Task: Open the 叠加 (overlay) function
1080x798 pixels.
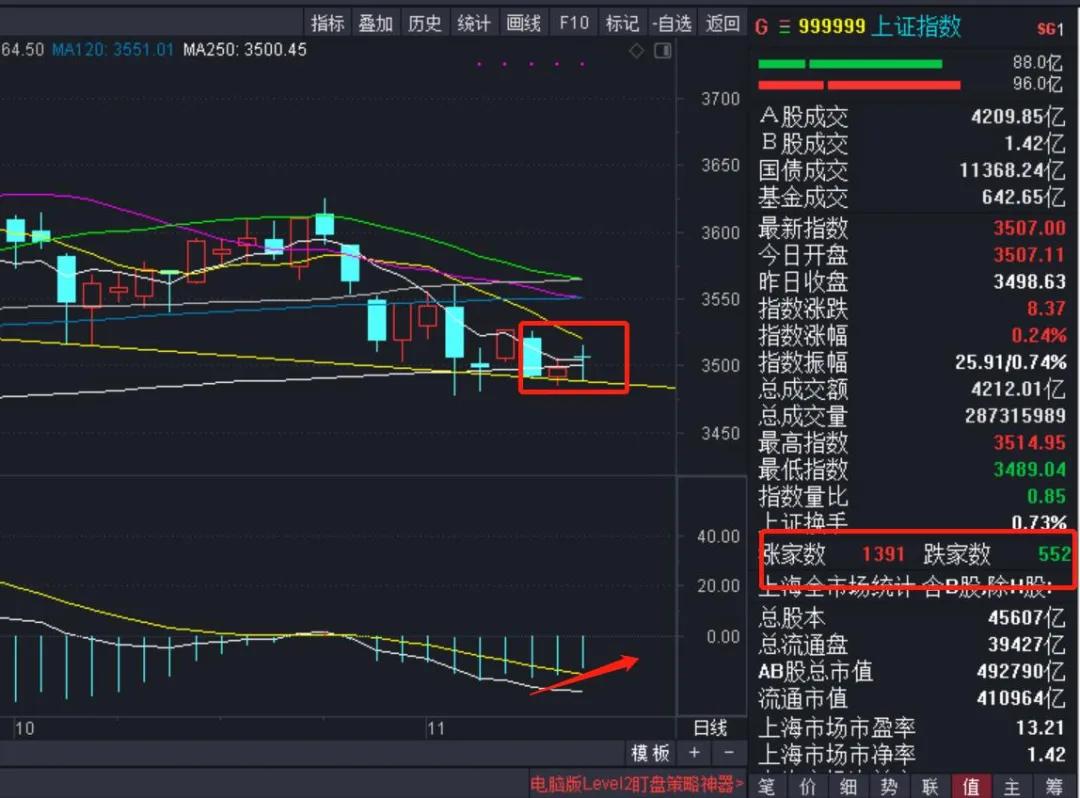Action: click(x=376, y=22)
